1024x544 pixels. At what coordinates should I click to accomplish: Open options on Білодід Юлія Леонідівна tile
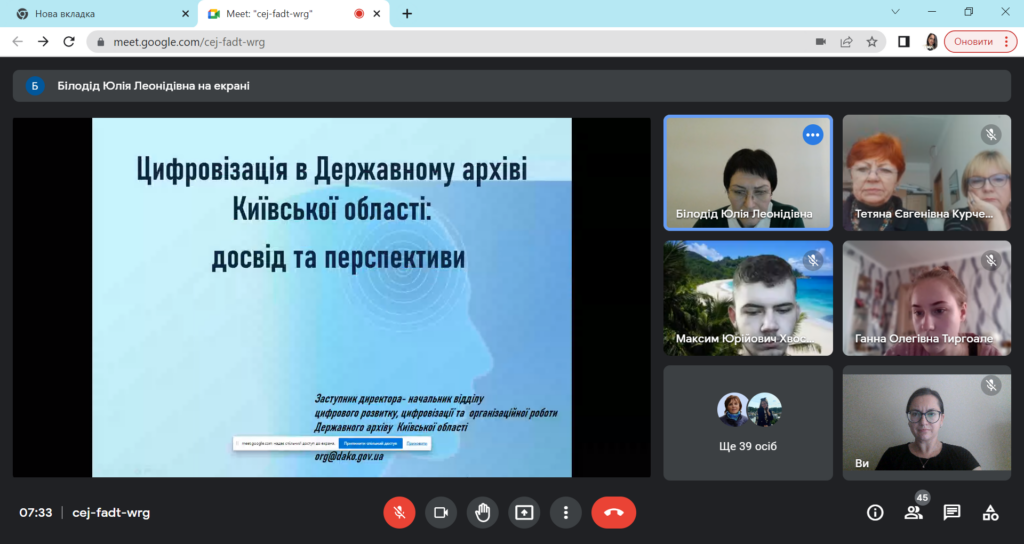812,135
